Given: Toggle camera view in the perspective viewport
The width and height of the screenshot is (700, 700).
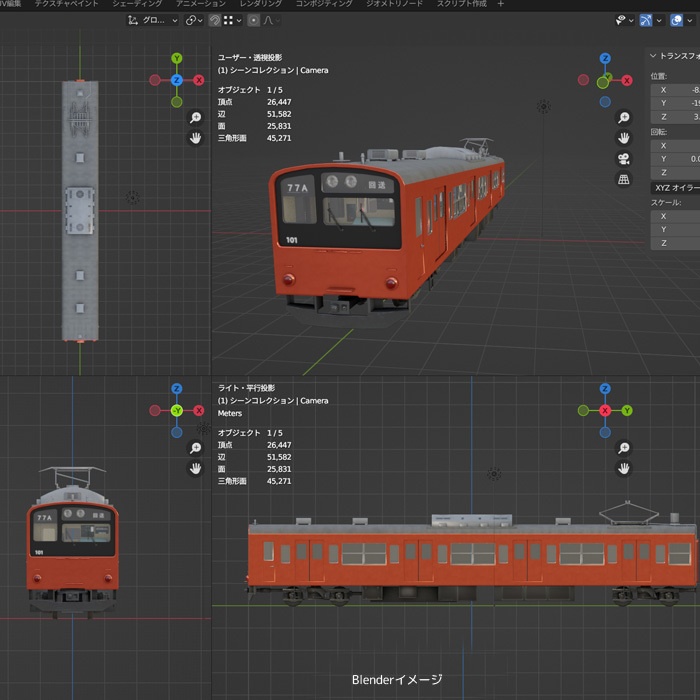Looking at the screenshot, I should tap(623, 159).
